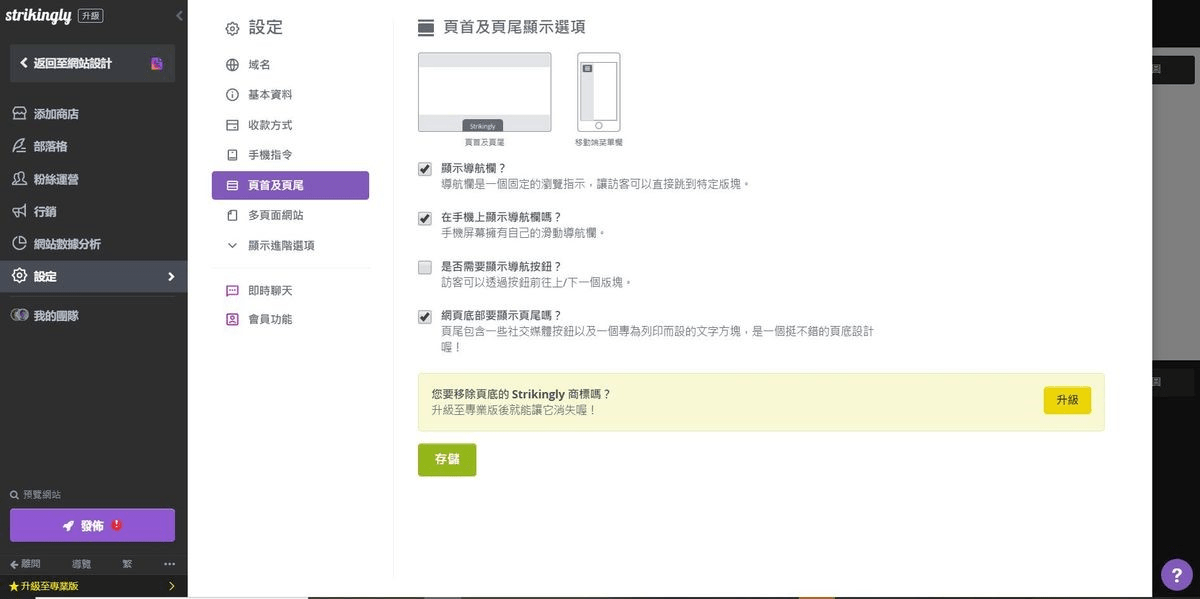This screenshot has height=599, width=1200.
Task: Click 升級 in the yellow banner
Action: click(1067, 398)
